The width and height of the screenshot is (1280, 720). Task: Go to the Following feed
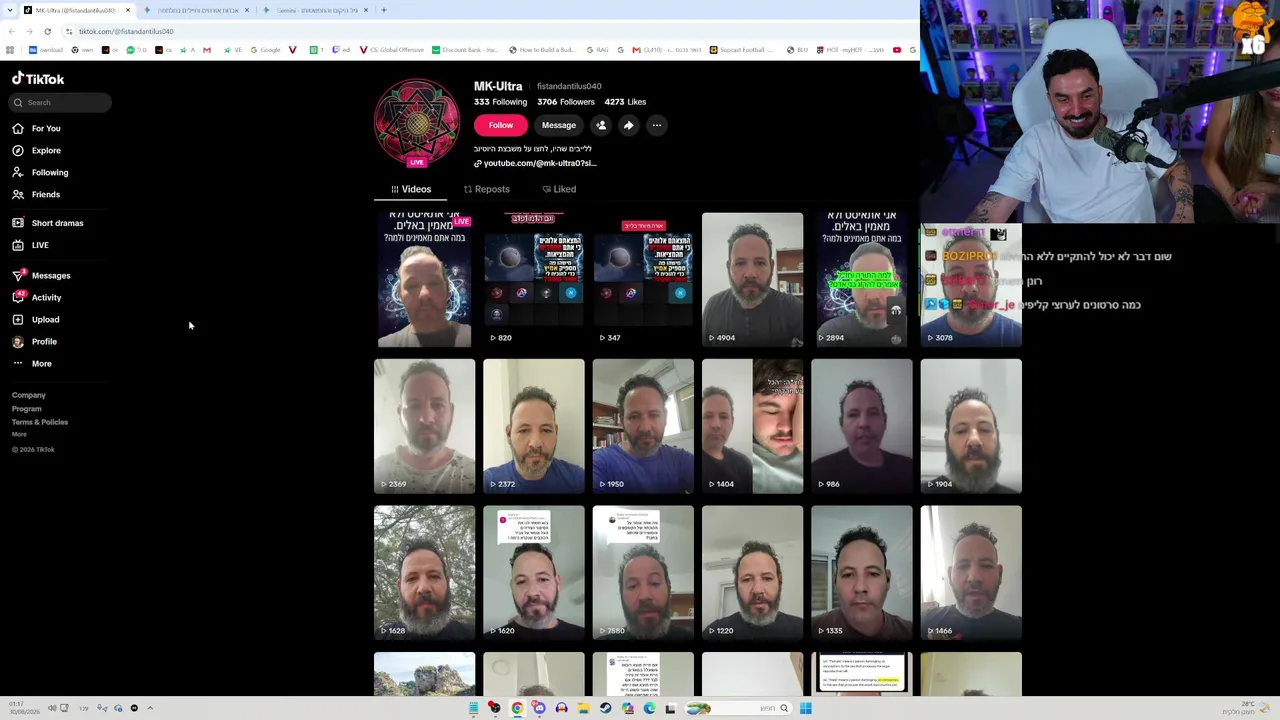(x=41, y=173)
